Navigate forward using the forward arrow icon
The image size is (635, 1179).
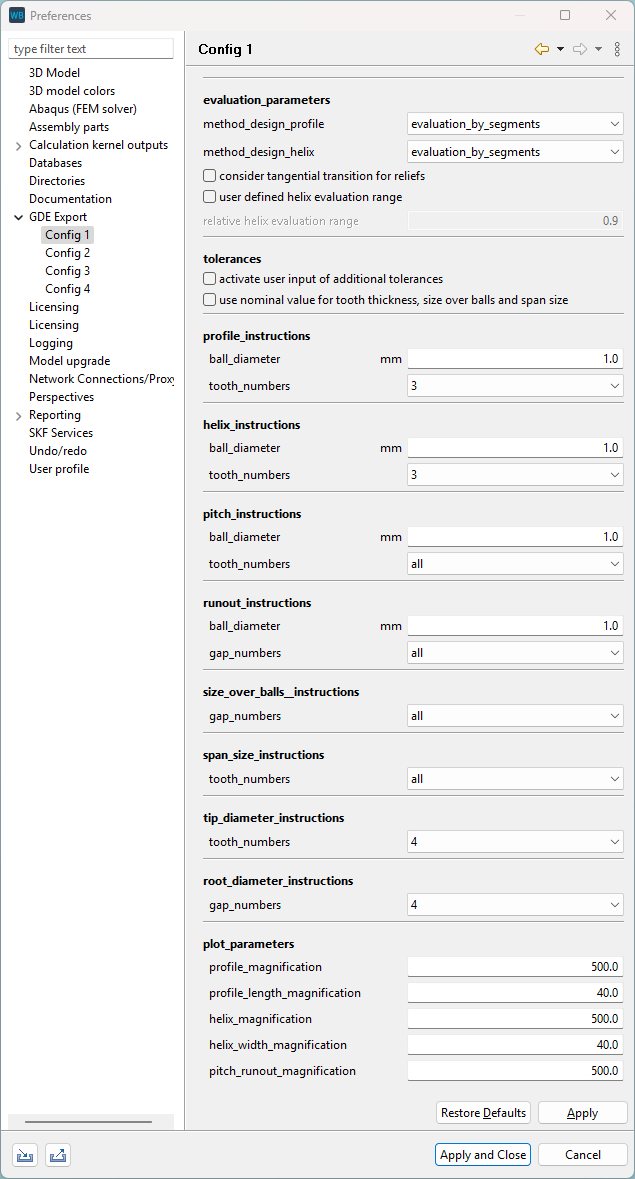click(x=579, y=47)
